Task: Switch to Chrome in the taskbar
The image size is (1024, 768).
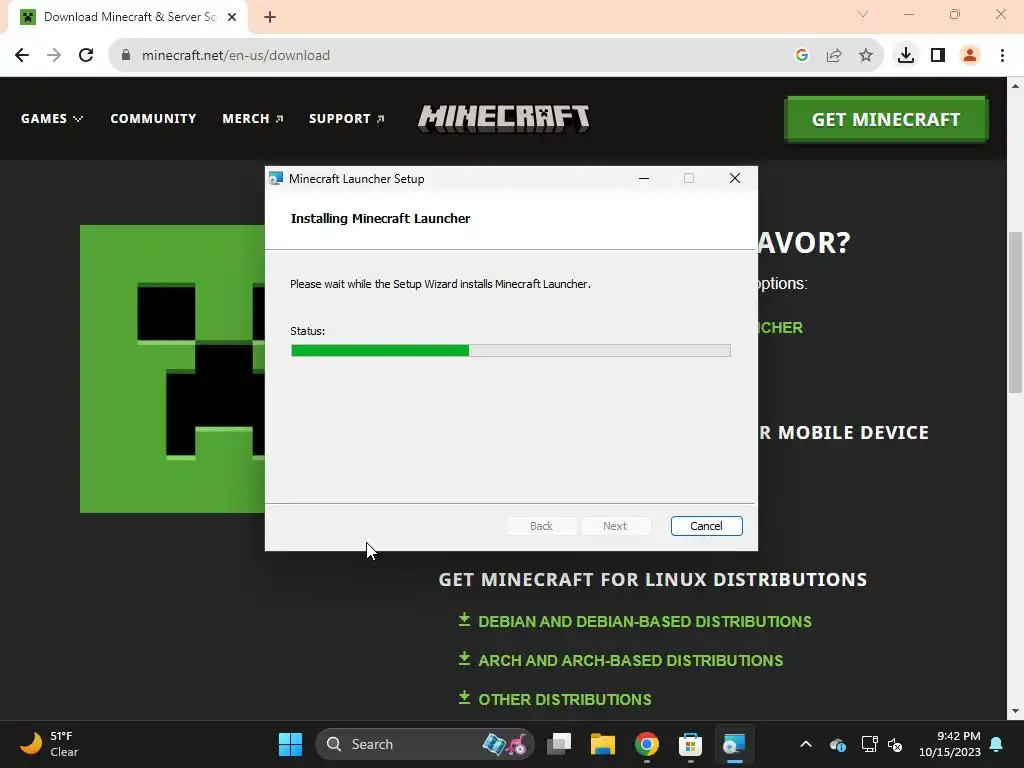Action: tap(647, 744)
